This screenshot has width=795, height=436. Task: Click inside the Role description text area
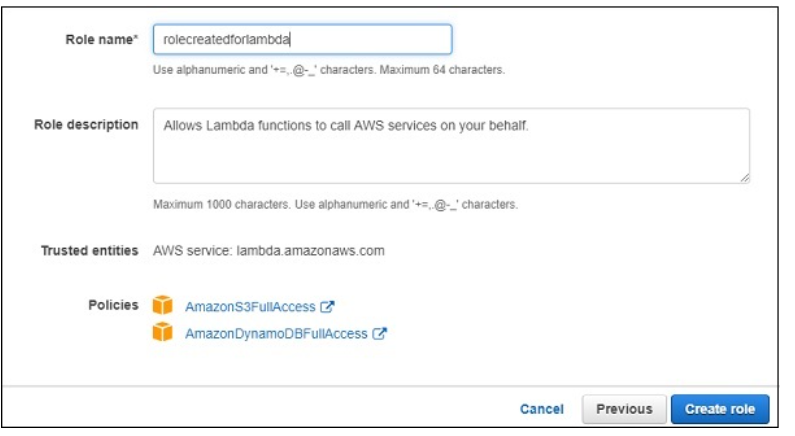coord(450,145)
